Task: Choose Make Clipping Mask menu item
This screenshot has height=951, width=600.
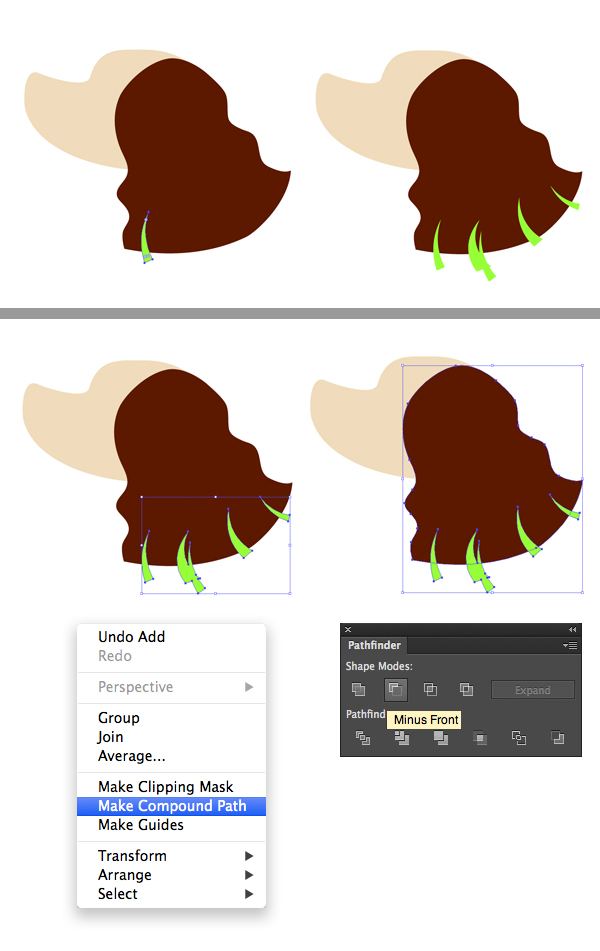Action: pyautogui.click(x=165, y=787)
